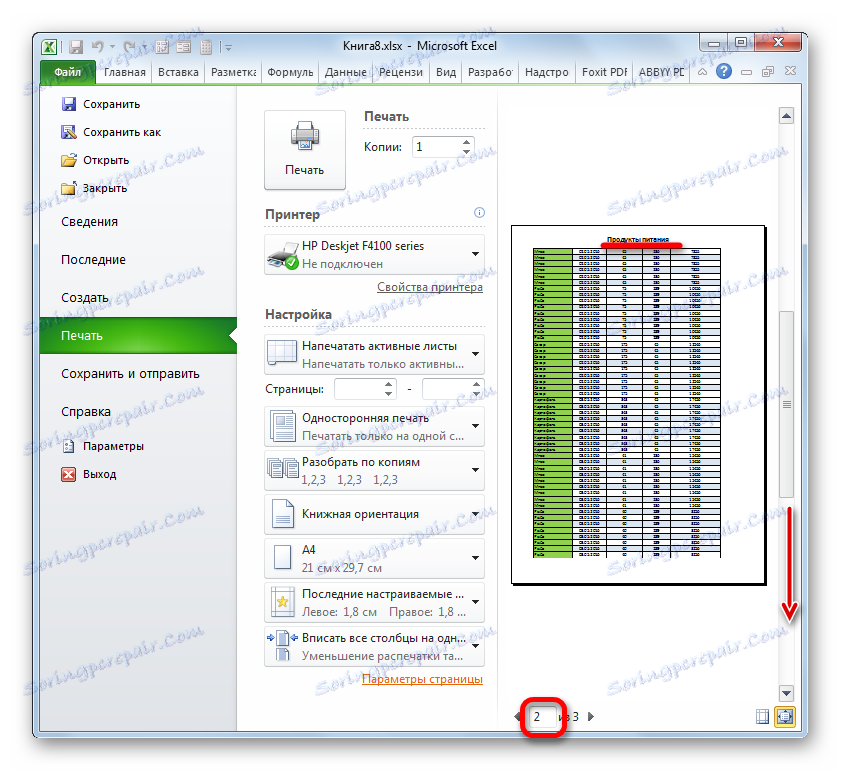Open Книжная ориентация dropdown
The height and width of the screenshot is (771, 841).
(x=374, y=515)
